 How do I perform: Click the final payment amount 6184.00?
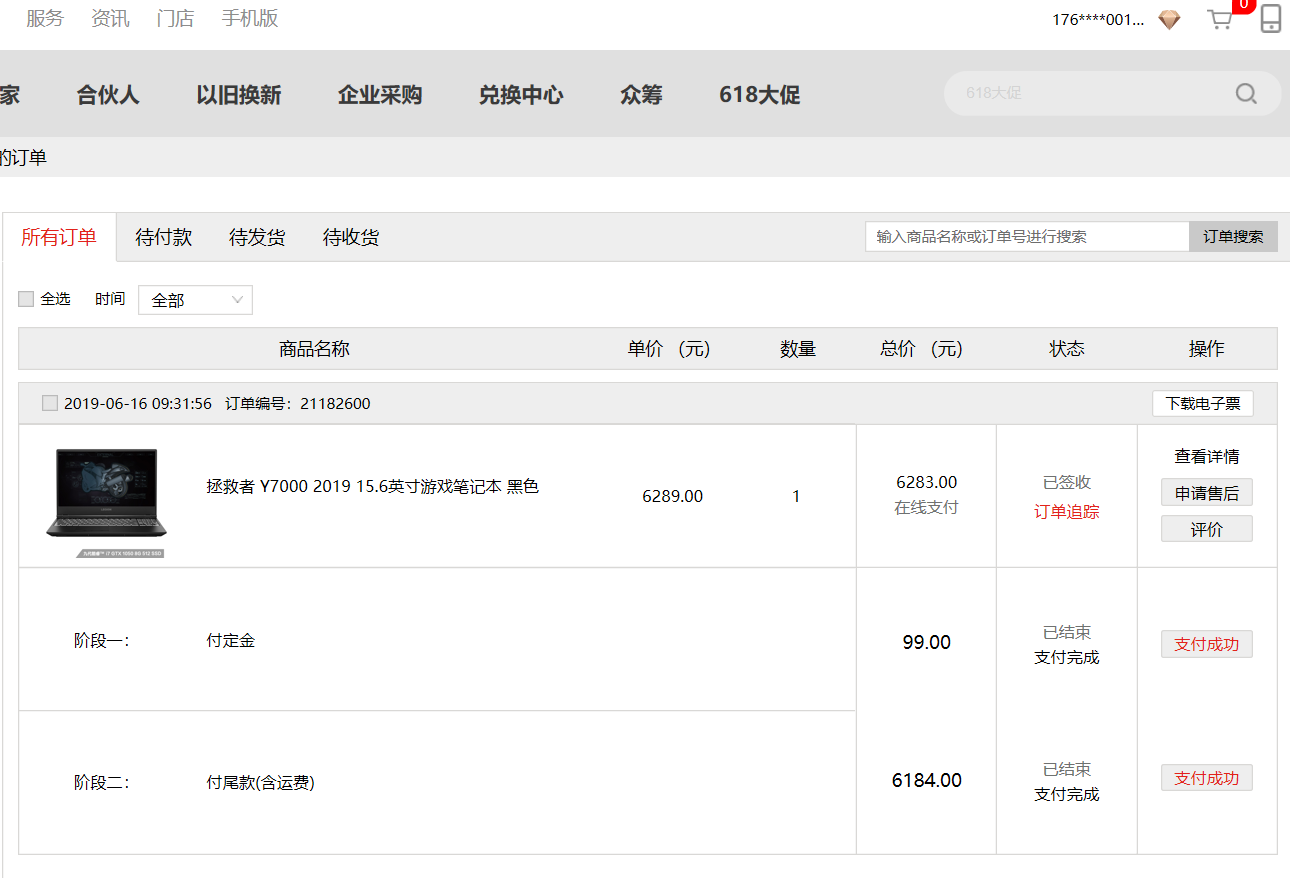[926, 780]
